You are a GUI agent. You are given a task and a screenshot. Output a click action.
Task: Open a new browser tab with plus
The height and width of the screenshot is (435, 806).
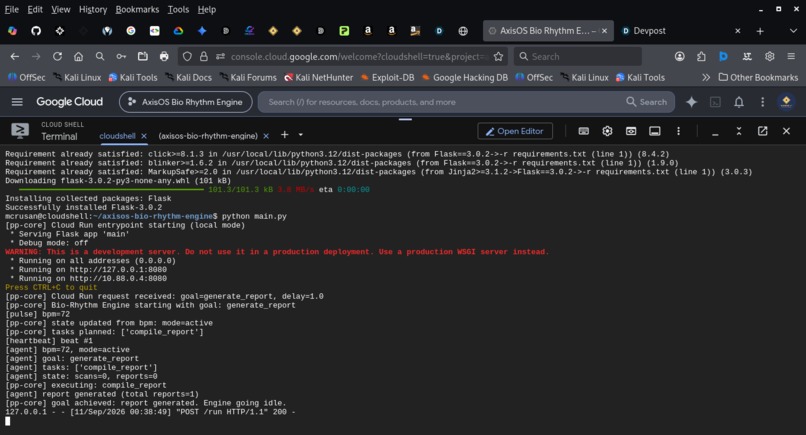(760, 31)
